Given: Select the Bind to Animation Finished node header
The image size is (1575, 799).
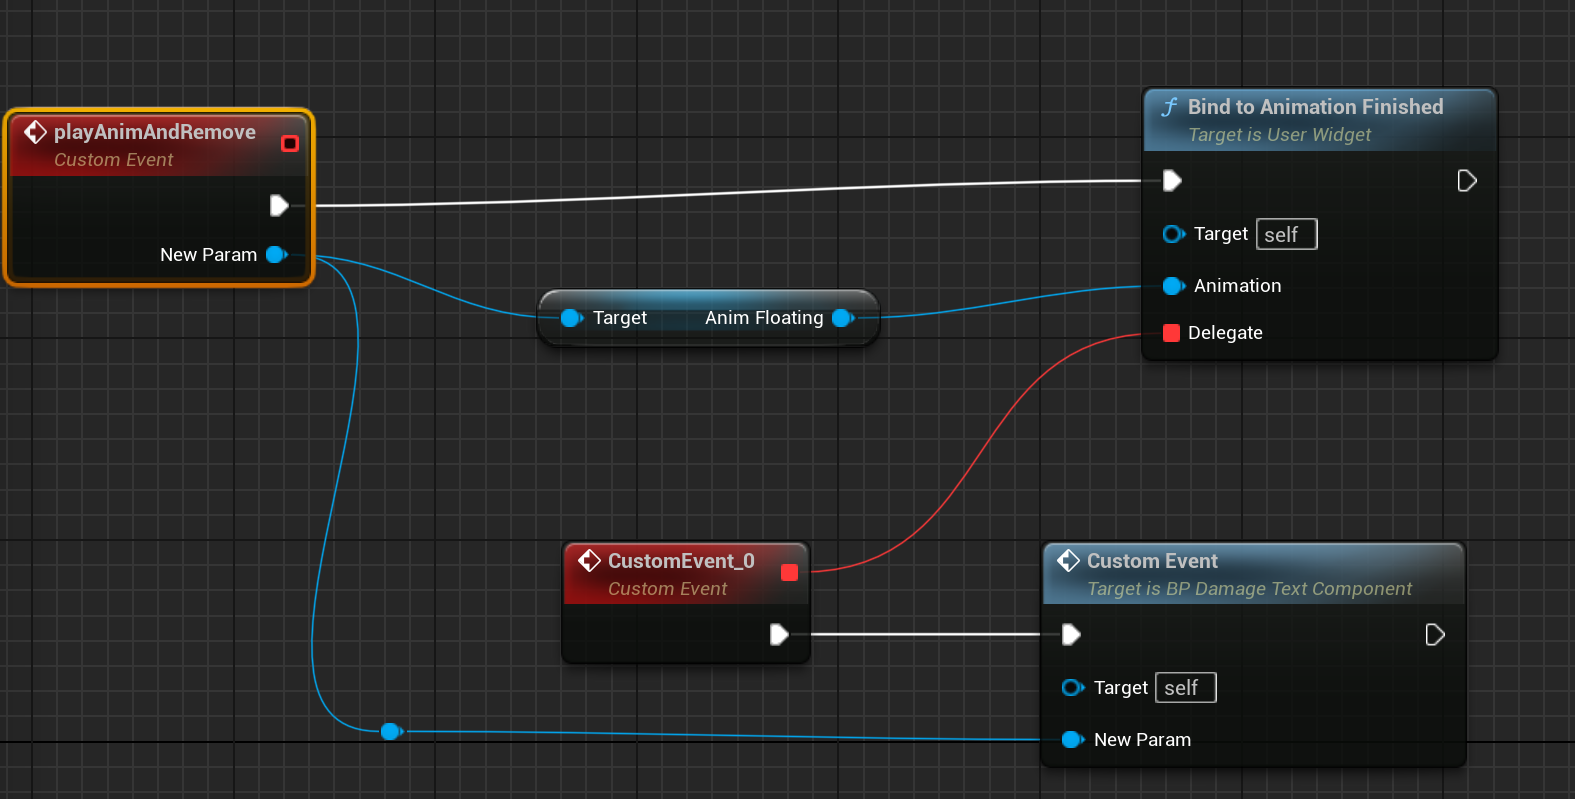Looking at the screenshot, I should (1319, 120).
